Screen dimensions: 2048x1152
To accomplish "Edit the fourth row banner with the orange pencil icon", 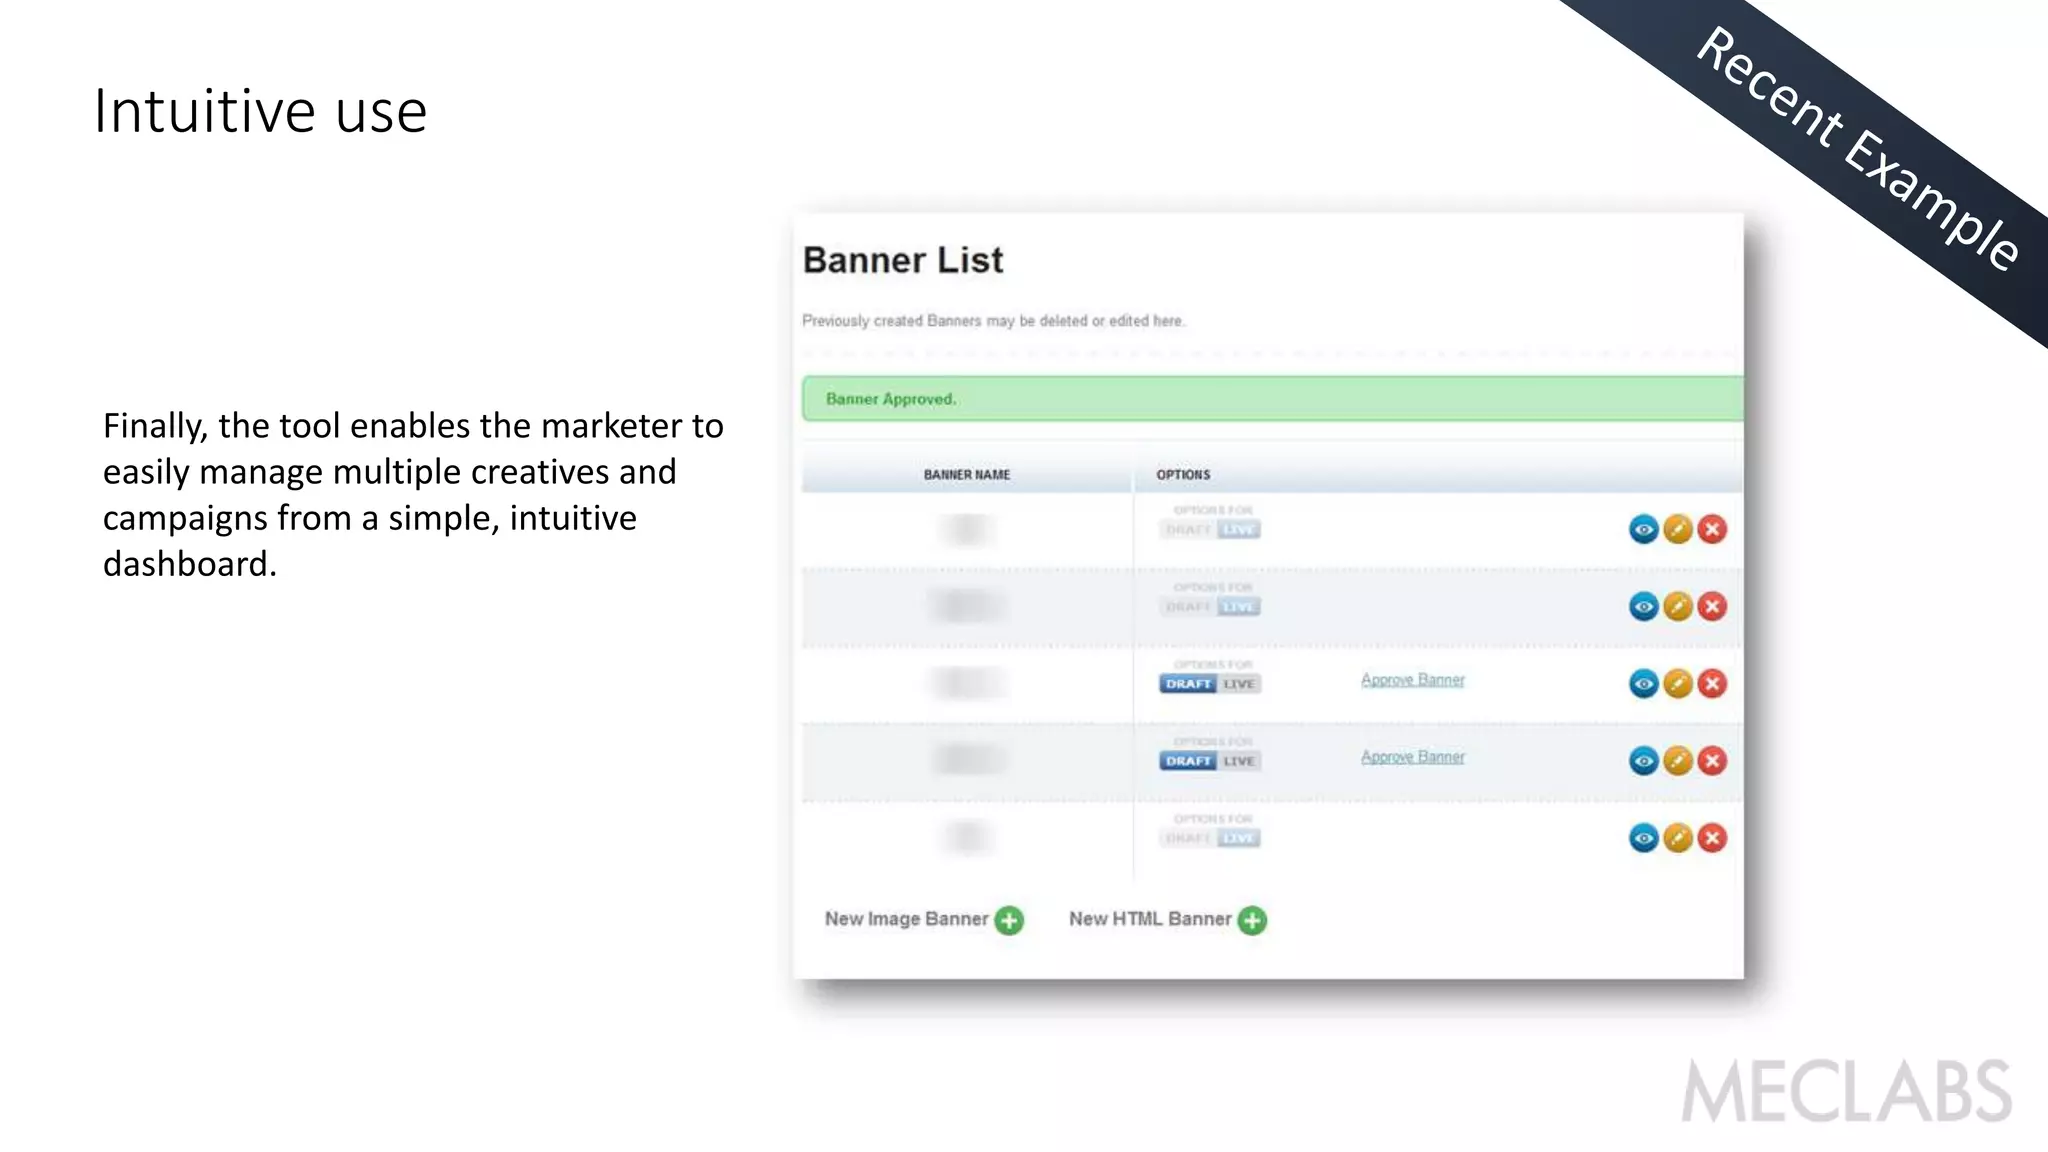I will pos(1678,761).
